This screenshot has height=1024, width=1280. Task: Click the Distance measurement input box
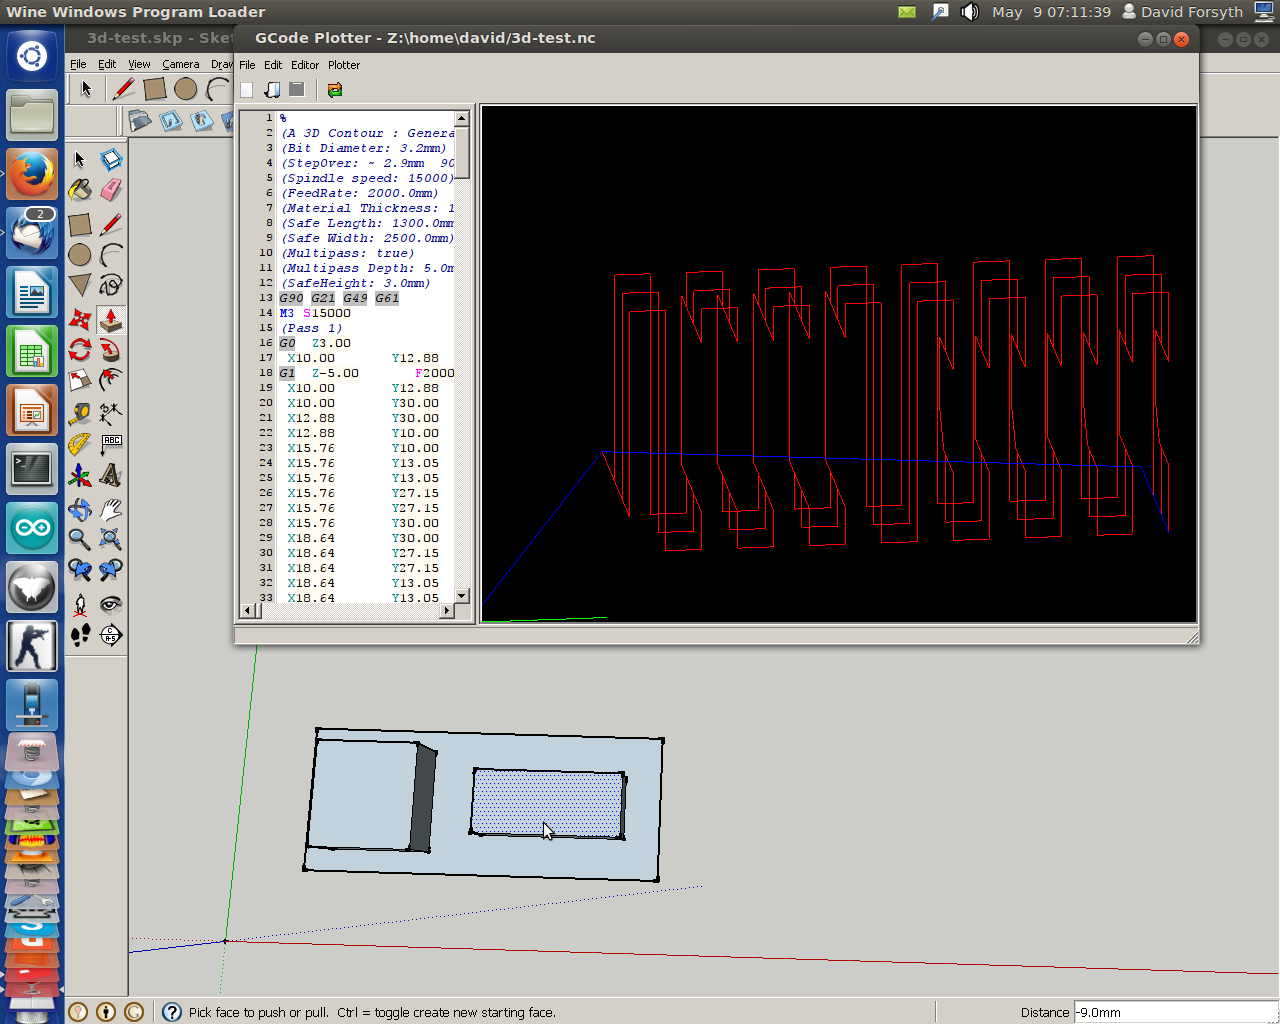1174,1012
